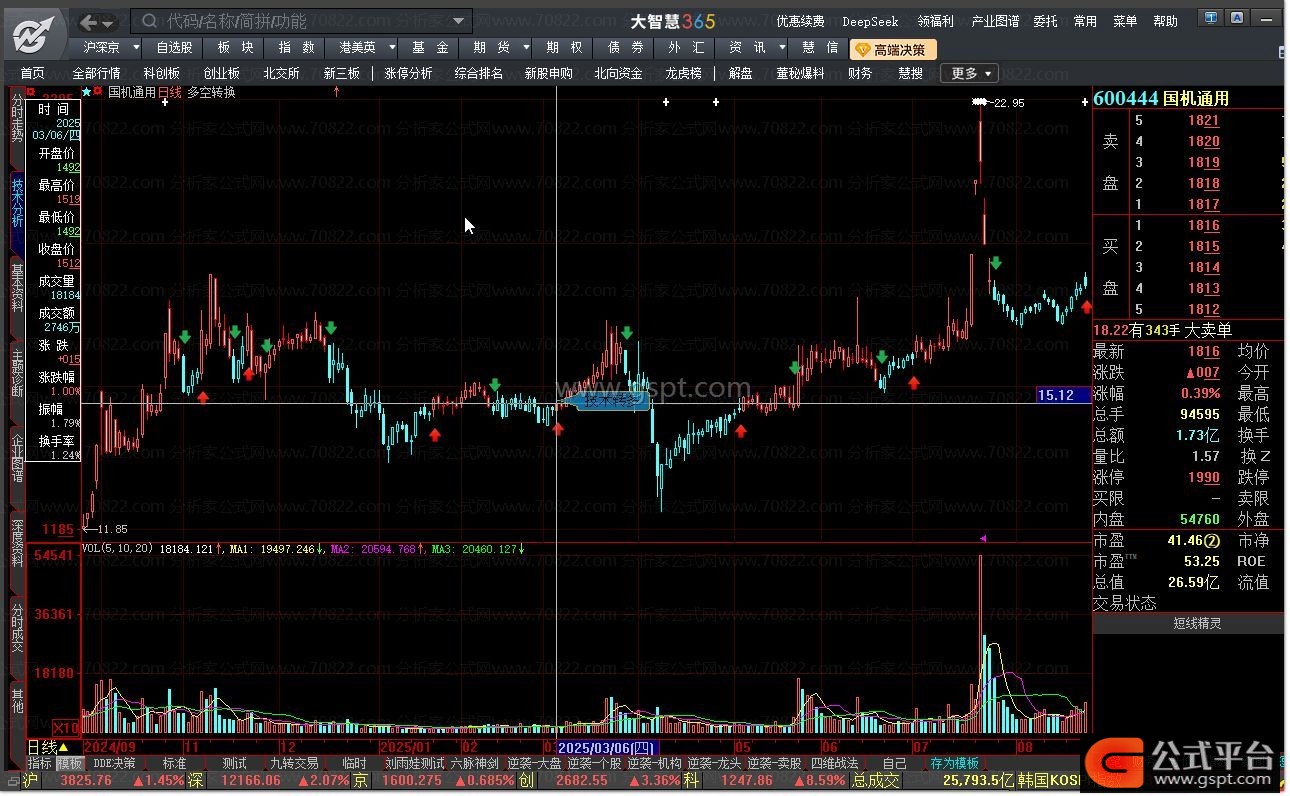Click the 存为模板 button

tap(954, 763)
